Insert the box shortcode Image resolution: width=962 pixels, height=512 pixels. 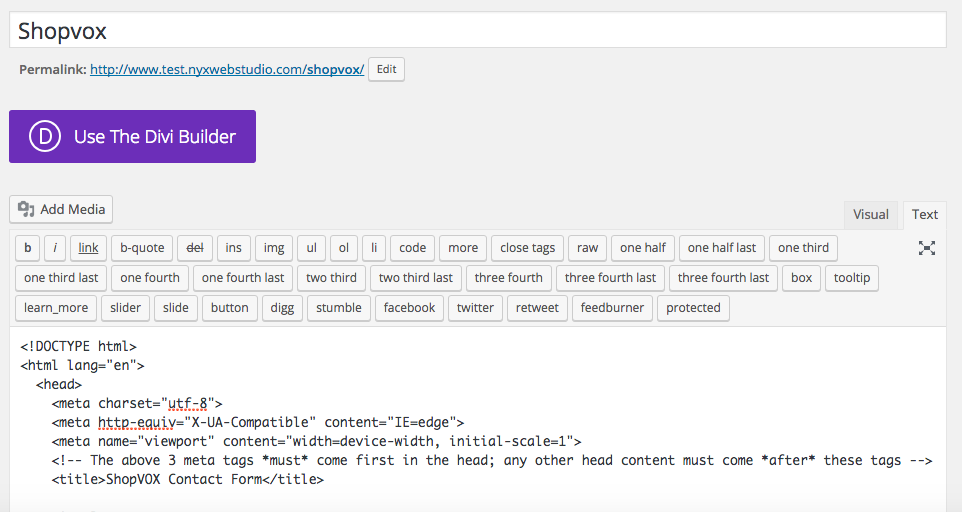click(x=802, y=278)
